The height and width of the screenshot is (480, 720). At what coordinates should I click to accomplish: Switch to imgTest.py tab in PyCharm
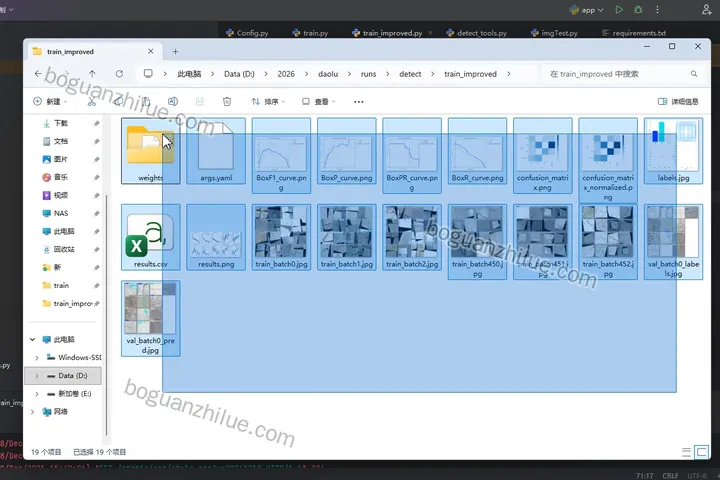click(554, 33)
